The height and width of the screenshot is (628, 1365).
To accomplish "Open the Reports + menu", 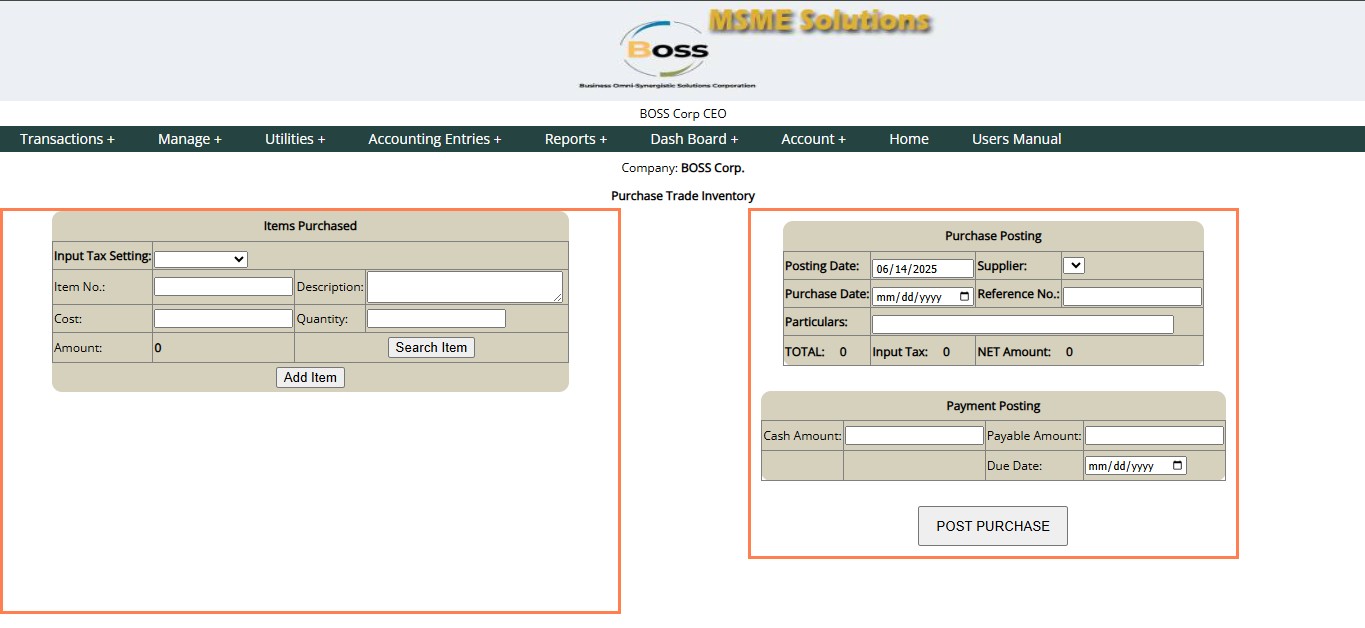I will 576,139.
